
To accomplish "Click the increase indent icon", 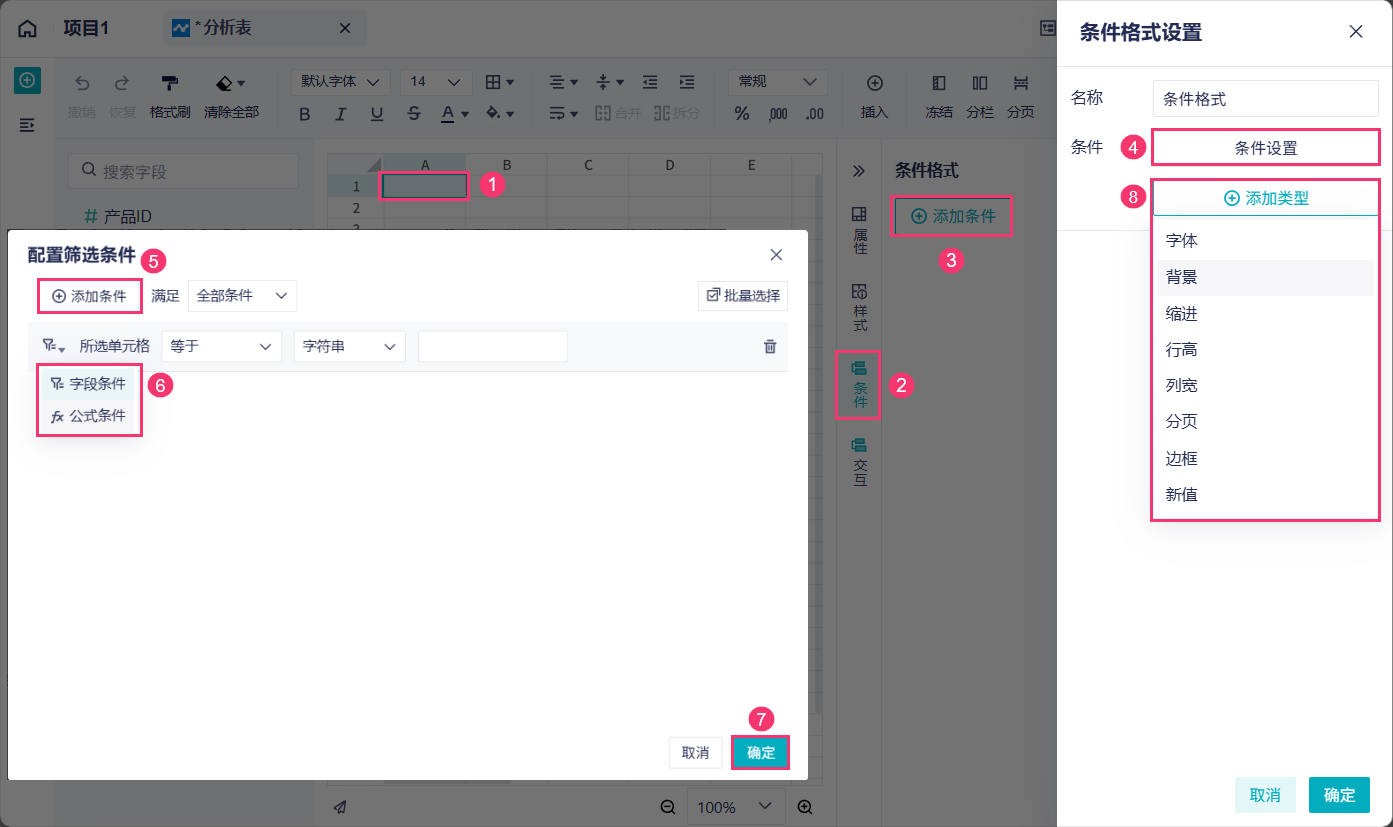I will click(x=686, y=82).
